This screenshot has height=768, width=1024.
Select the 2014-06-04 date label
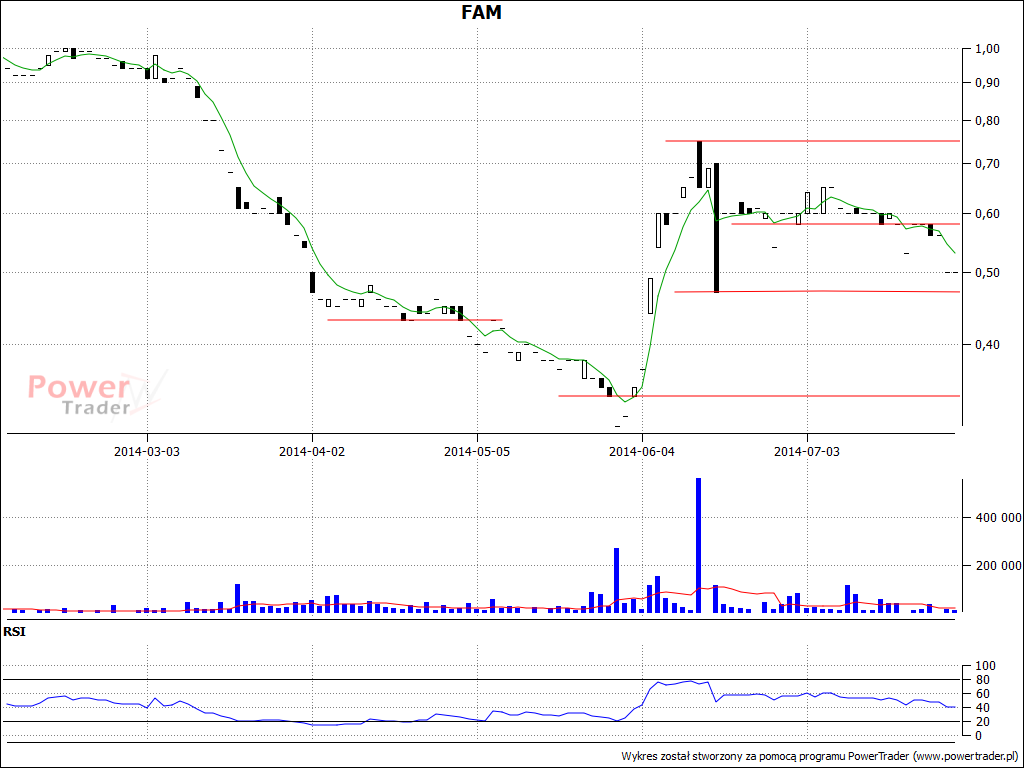[643, 451]
